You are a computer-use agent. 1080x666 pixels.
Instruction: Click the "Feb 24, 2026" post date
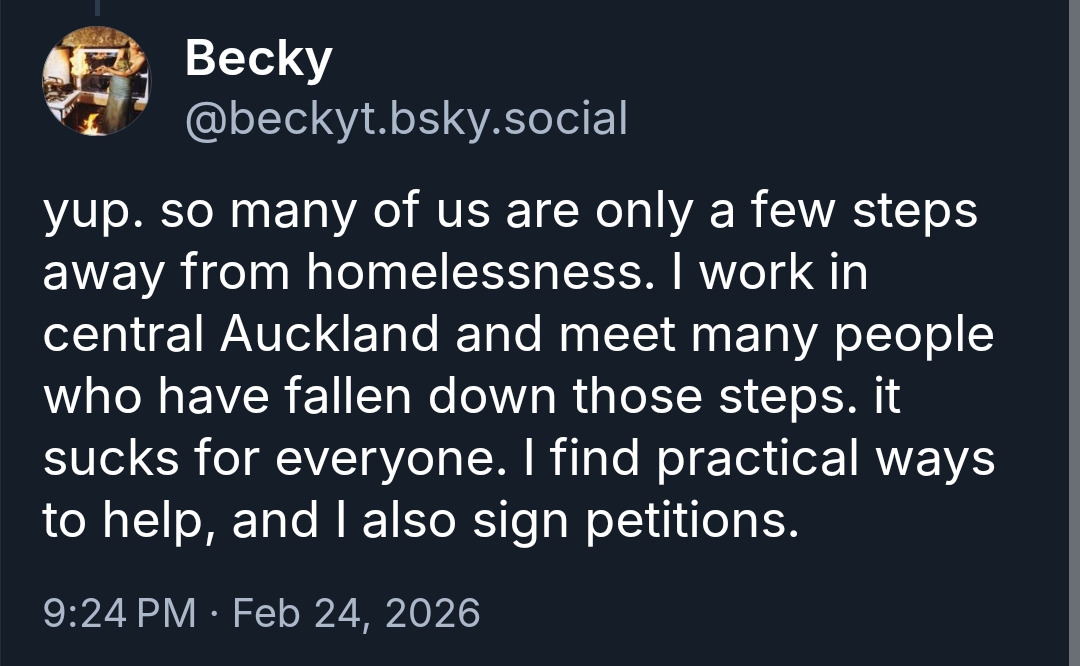pos(356,612)
